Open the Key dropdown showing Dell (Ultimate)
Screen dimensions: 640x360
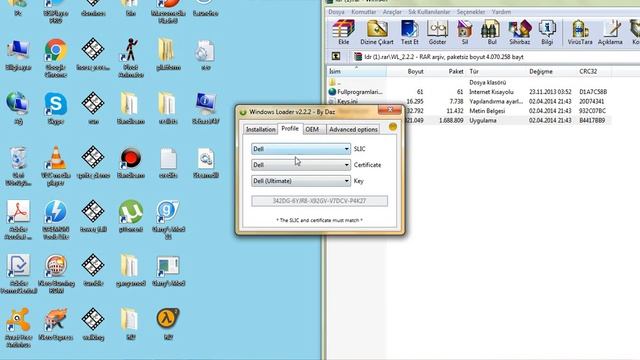(x=300, y=181)
